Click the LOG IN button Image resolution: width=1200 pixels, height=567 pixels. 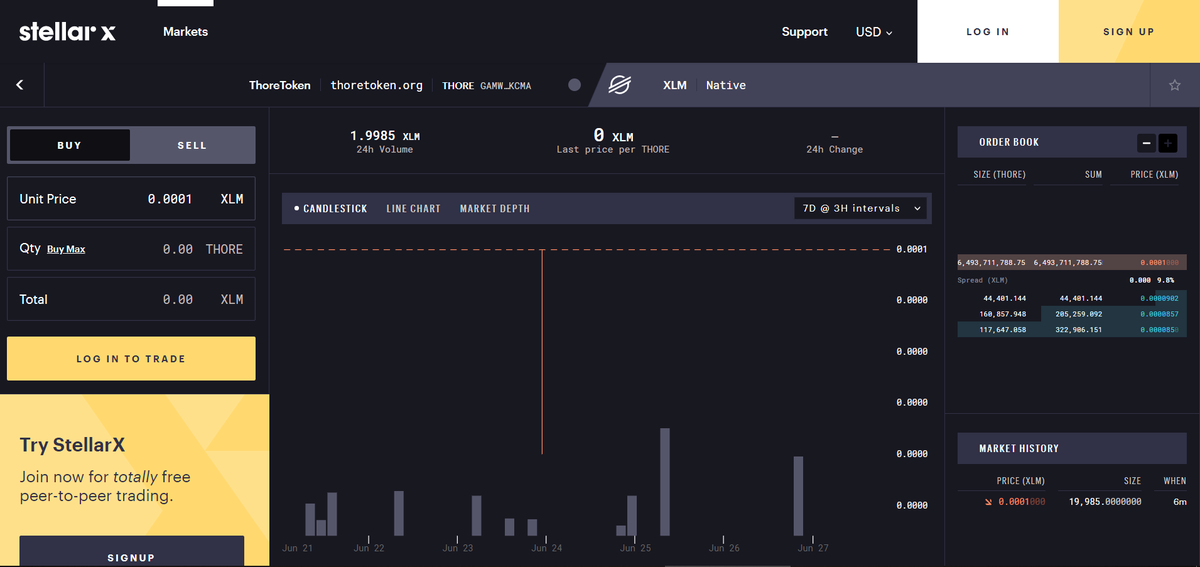tap(988, 32)
